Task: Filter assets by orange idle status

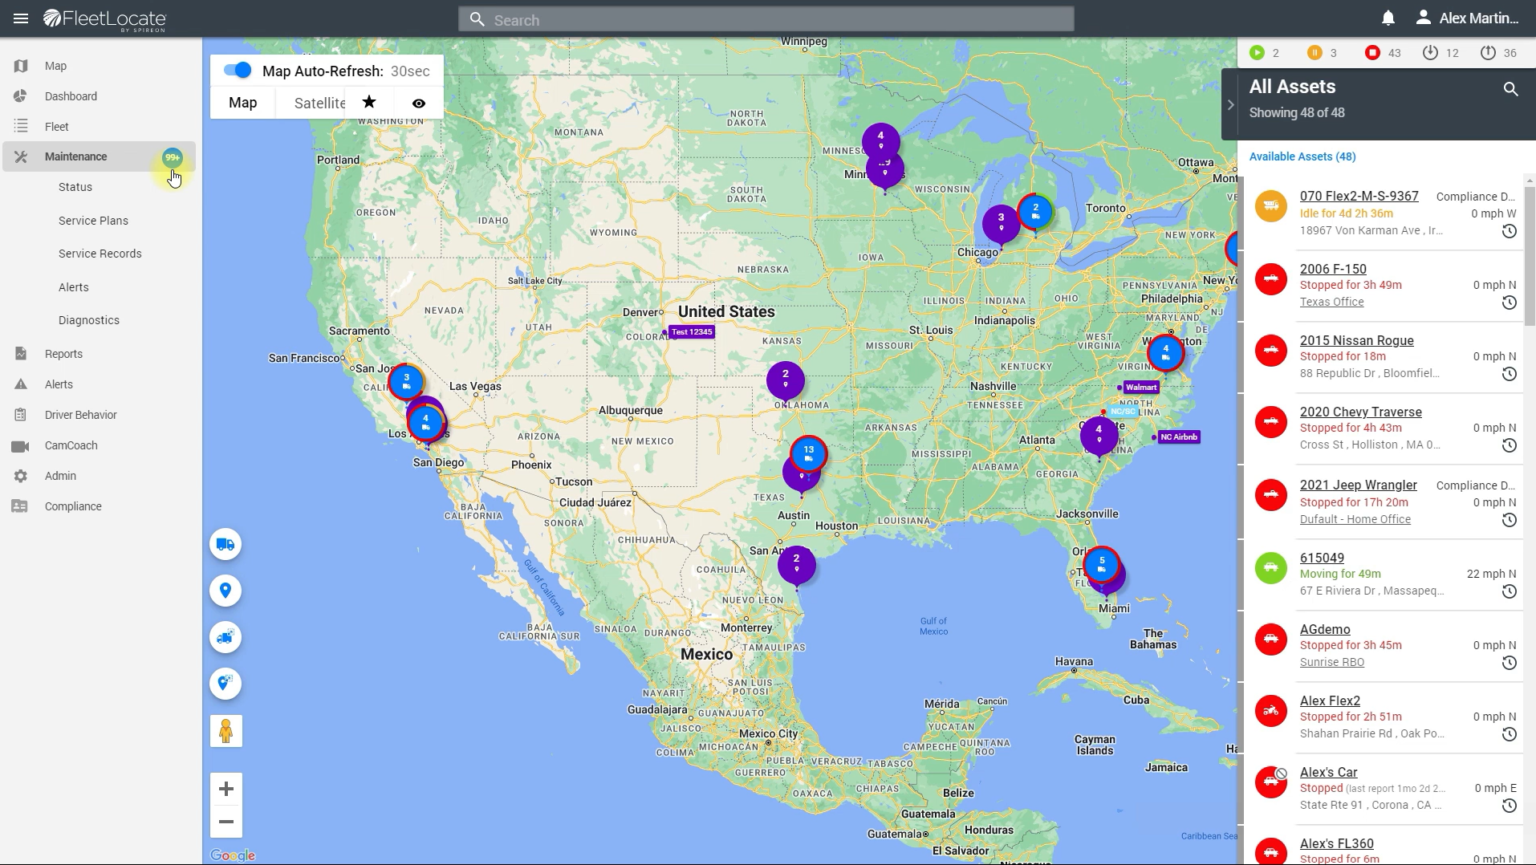Action: (1314, 53)
